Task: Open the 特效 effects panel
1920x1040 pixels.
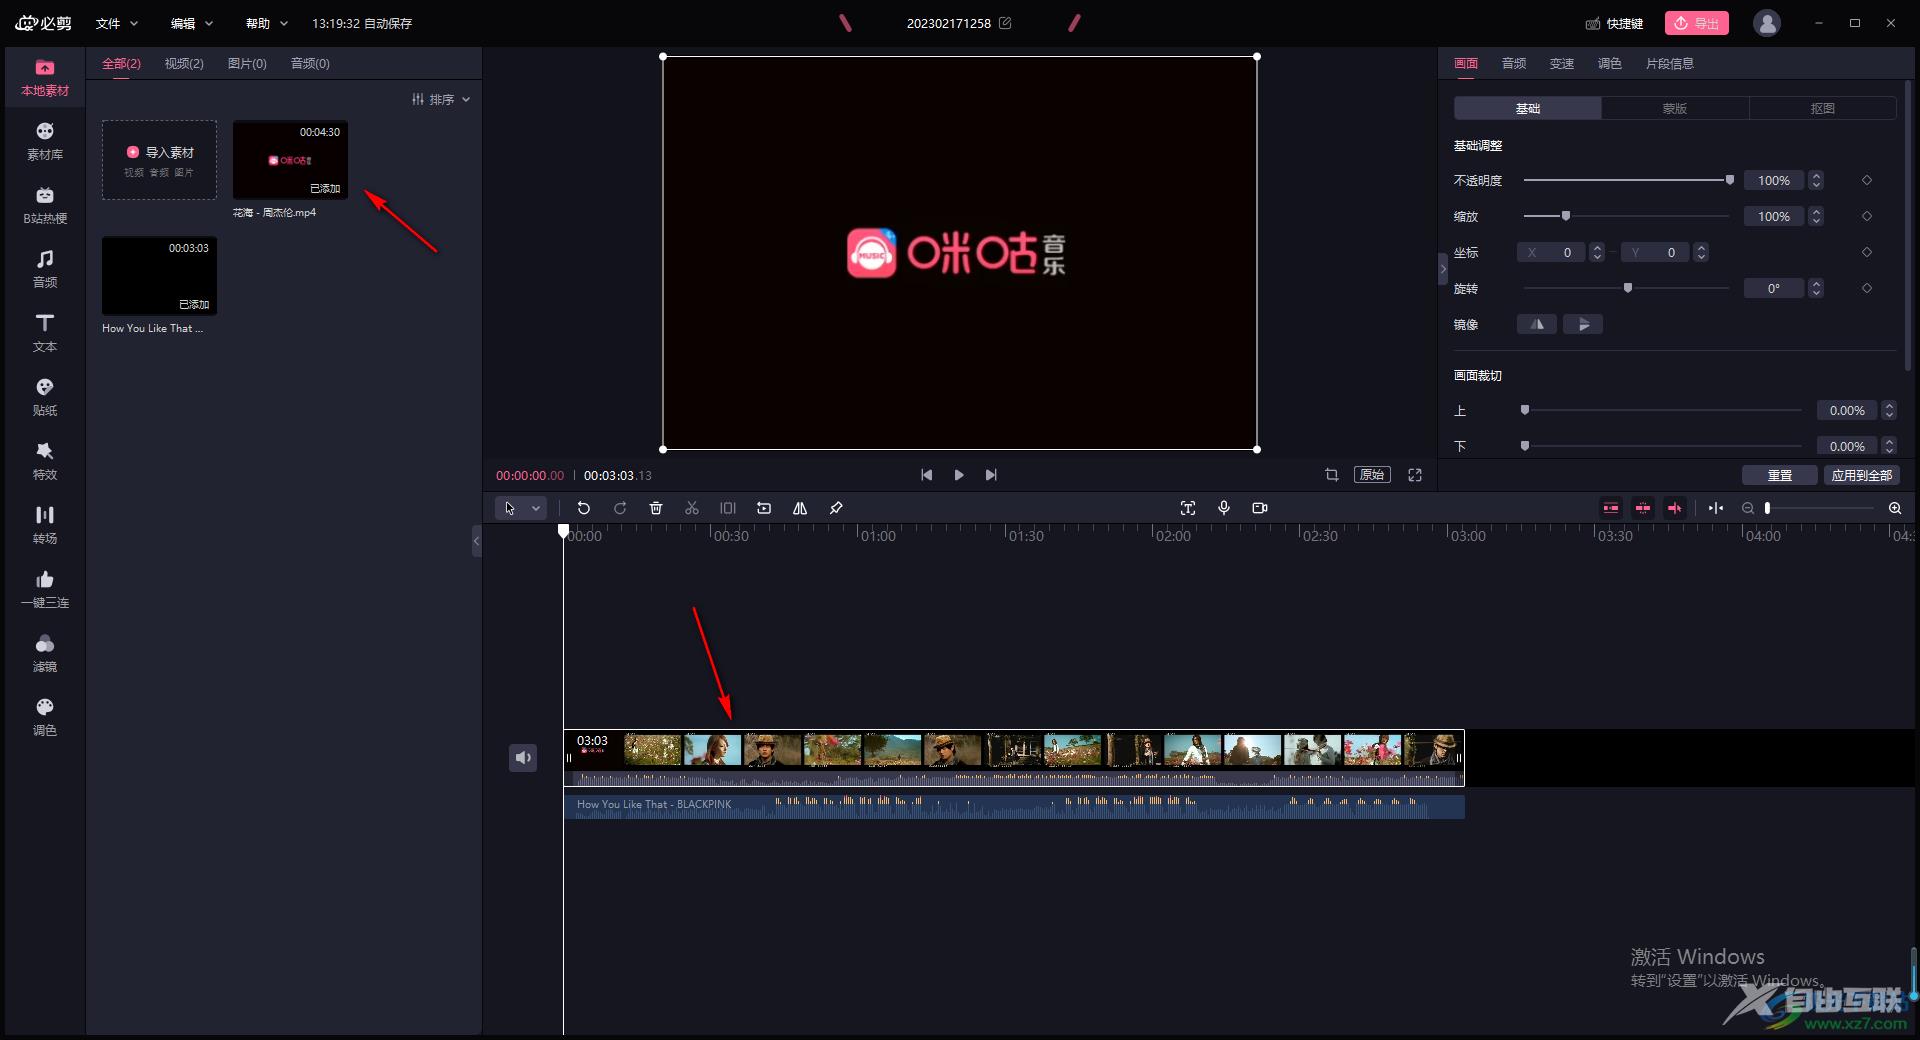Action: click(x=45, y=462)
